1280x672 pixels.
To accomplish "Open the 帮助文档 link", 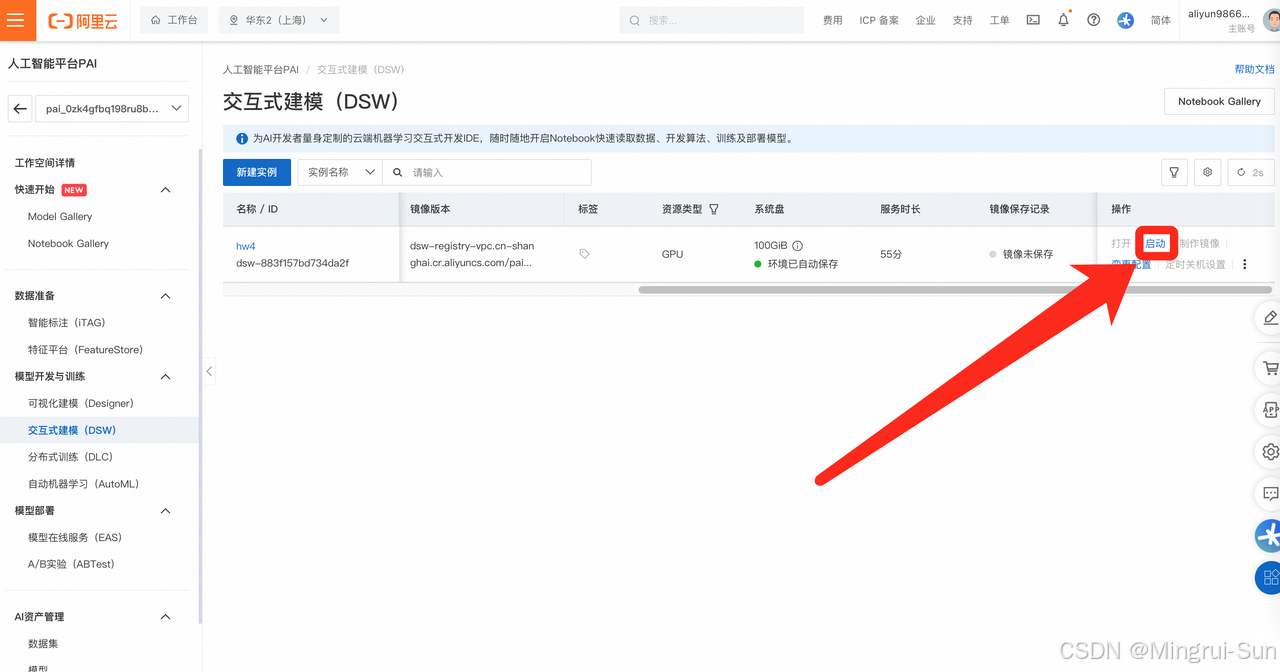I will [x=1255, y=69].
